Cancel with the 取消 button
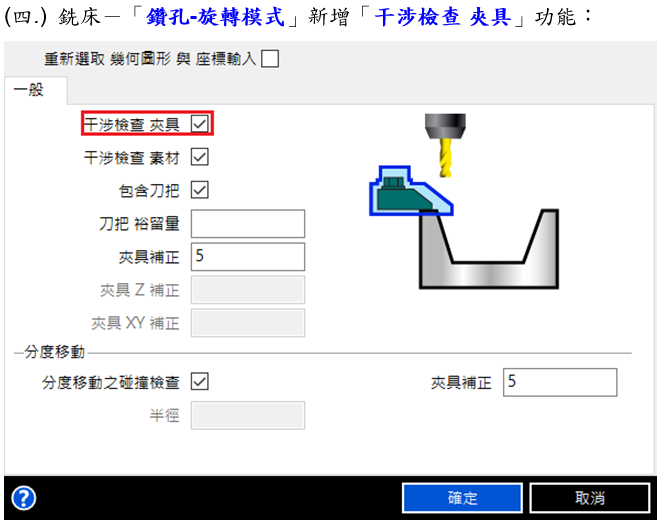This screenshot has width=669, height=531. point(590,498)
